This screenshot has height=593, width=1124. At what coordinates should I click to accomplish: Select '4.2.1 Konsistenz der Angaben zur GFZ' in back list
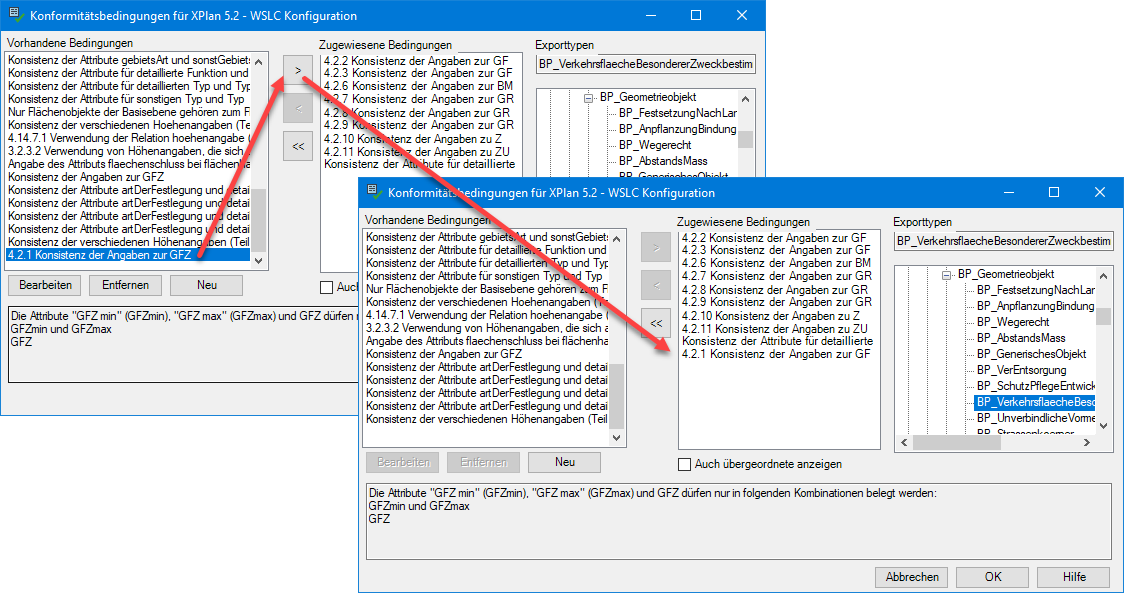(99, 255)
